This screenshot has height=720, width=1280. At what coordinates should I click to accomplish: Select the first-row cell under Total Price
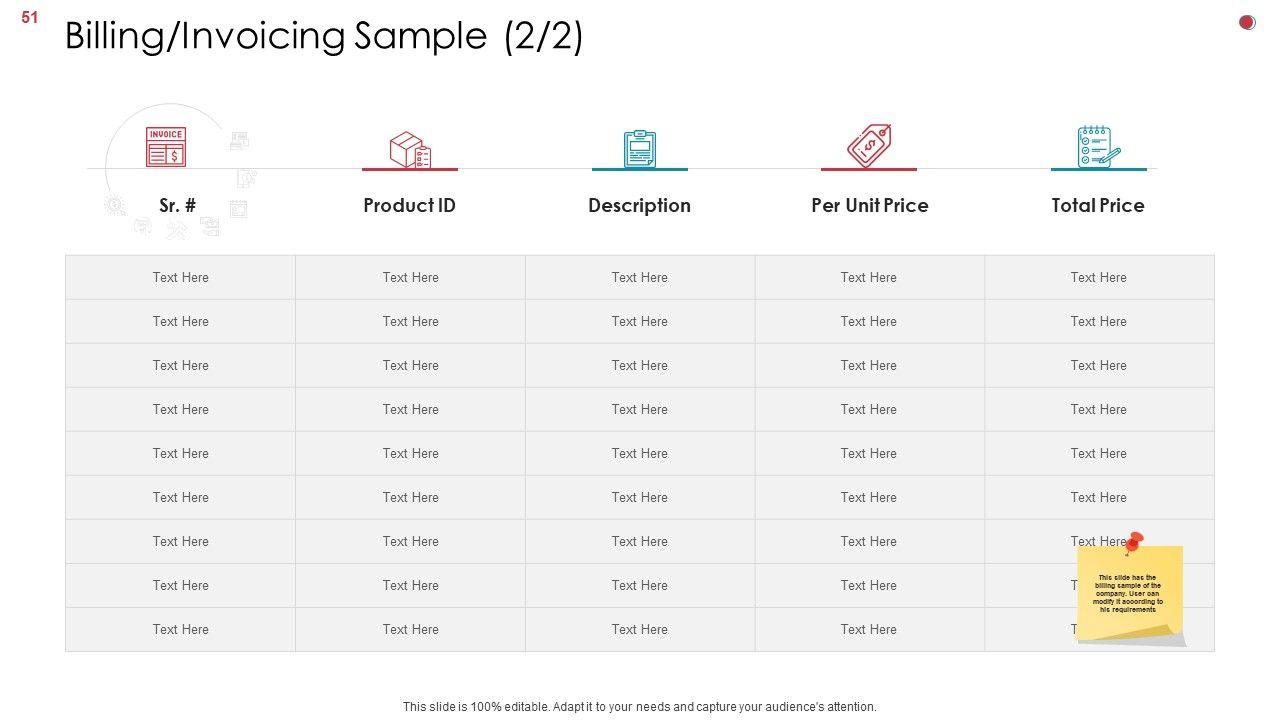[x=1098, y=277]
